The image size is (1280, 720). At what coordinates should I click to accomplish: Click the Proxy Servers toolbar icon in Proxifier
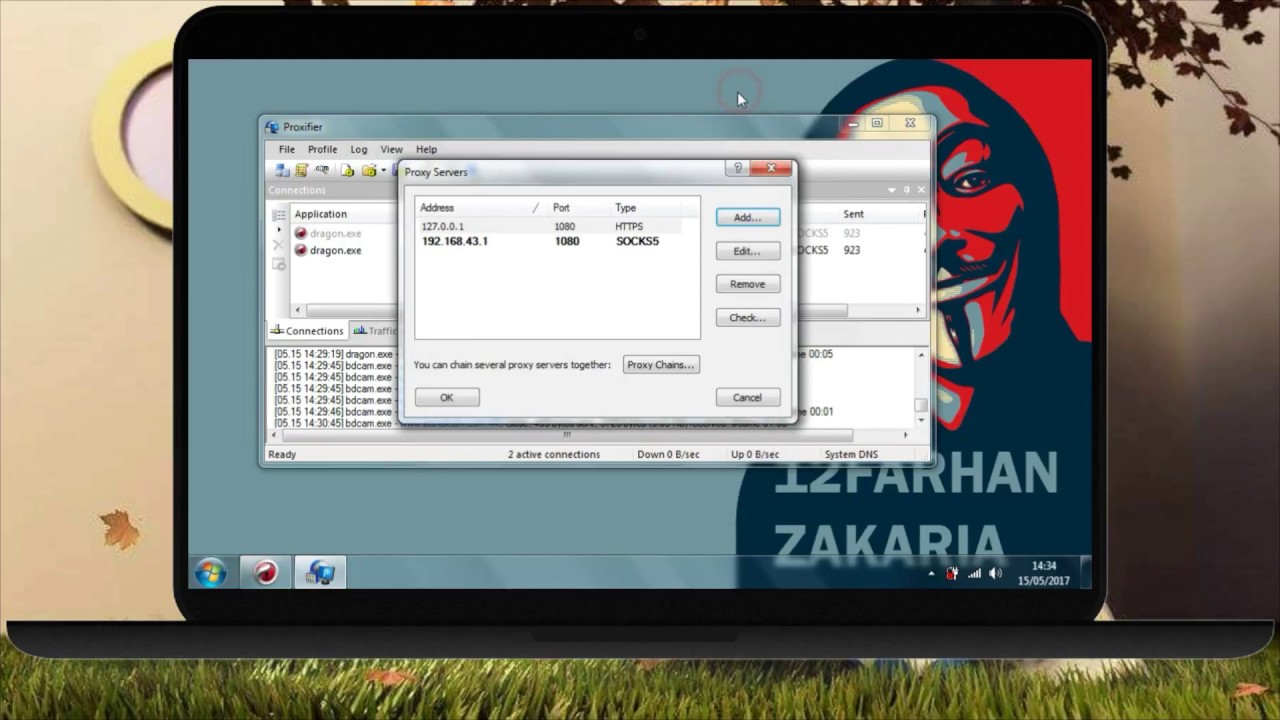tap(282, 171)
